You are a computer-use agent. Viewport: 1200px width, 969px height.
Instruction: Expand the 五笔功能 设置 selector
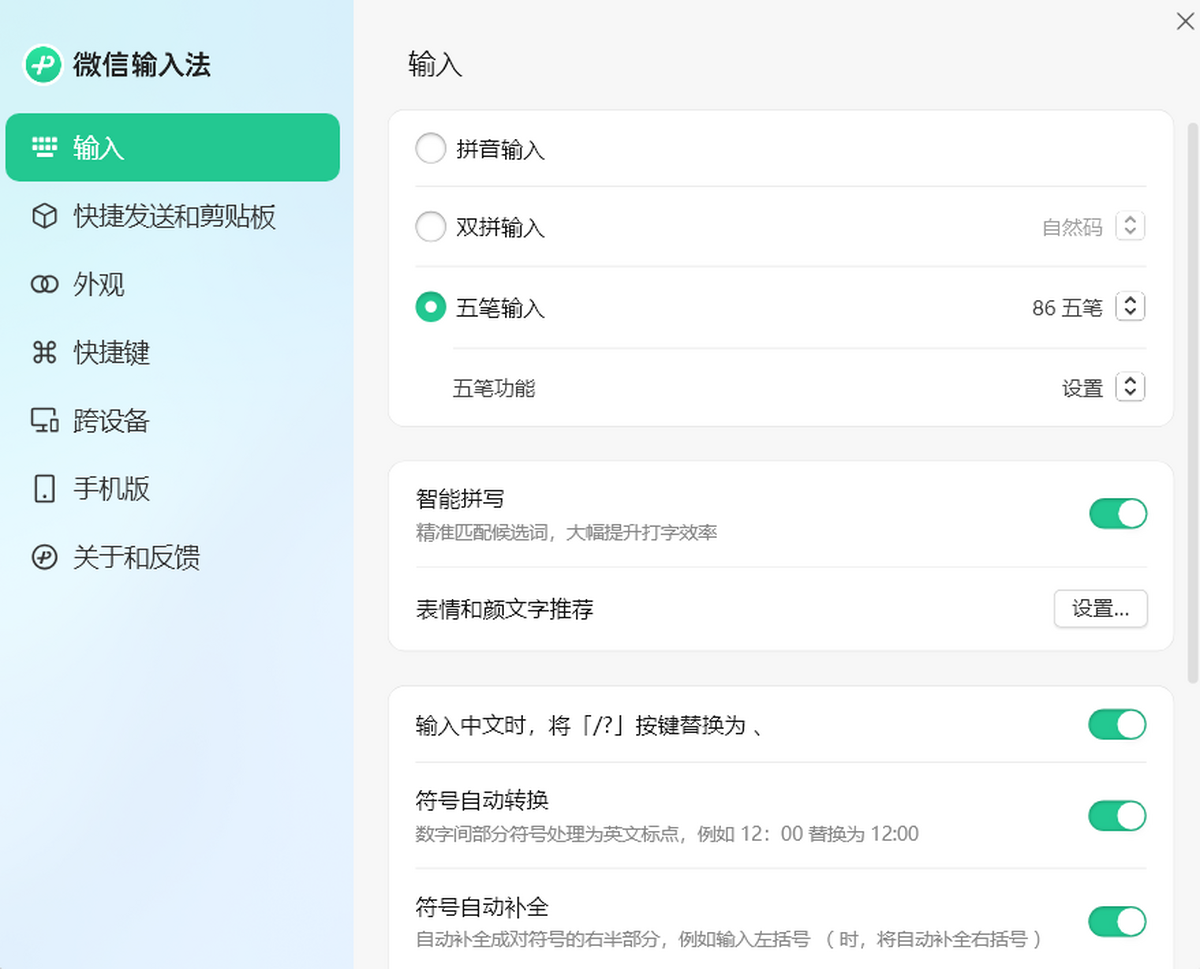point(1130,387)
